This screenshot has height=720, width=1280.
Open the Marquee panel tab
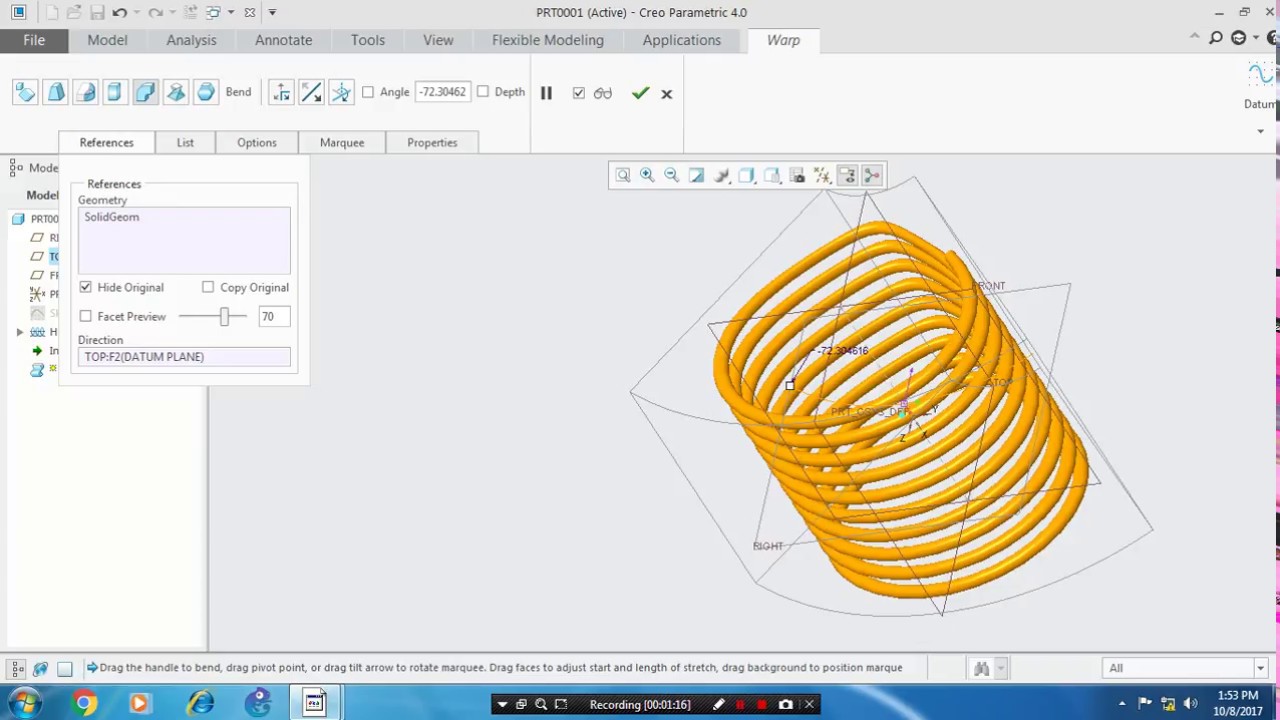tap(342, 142)
